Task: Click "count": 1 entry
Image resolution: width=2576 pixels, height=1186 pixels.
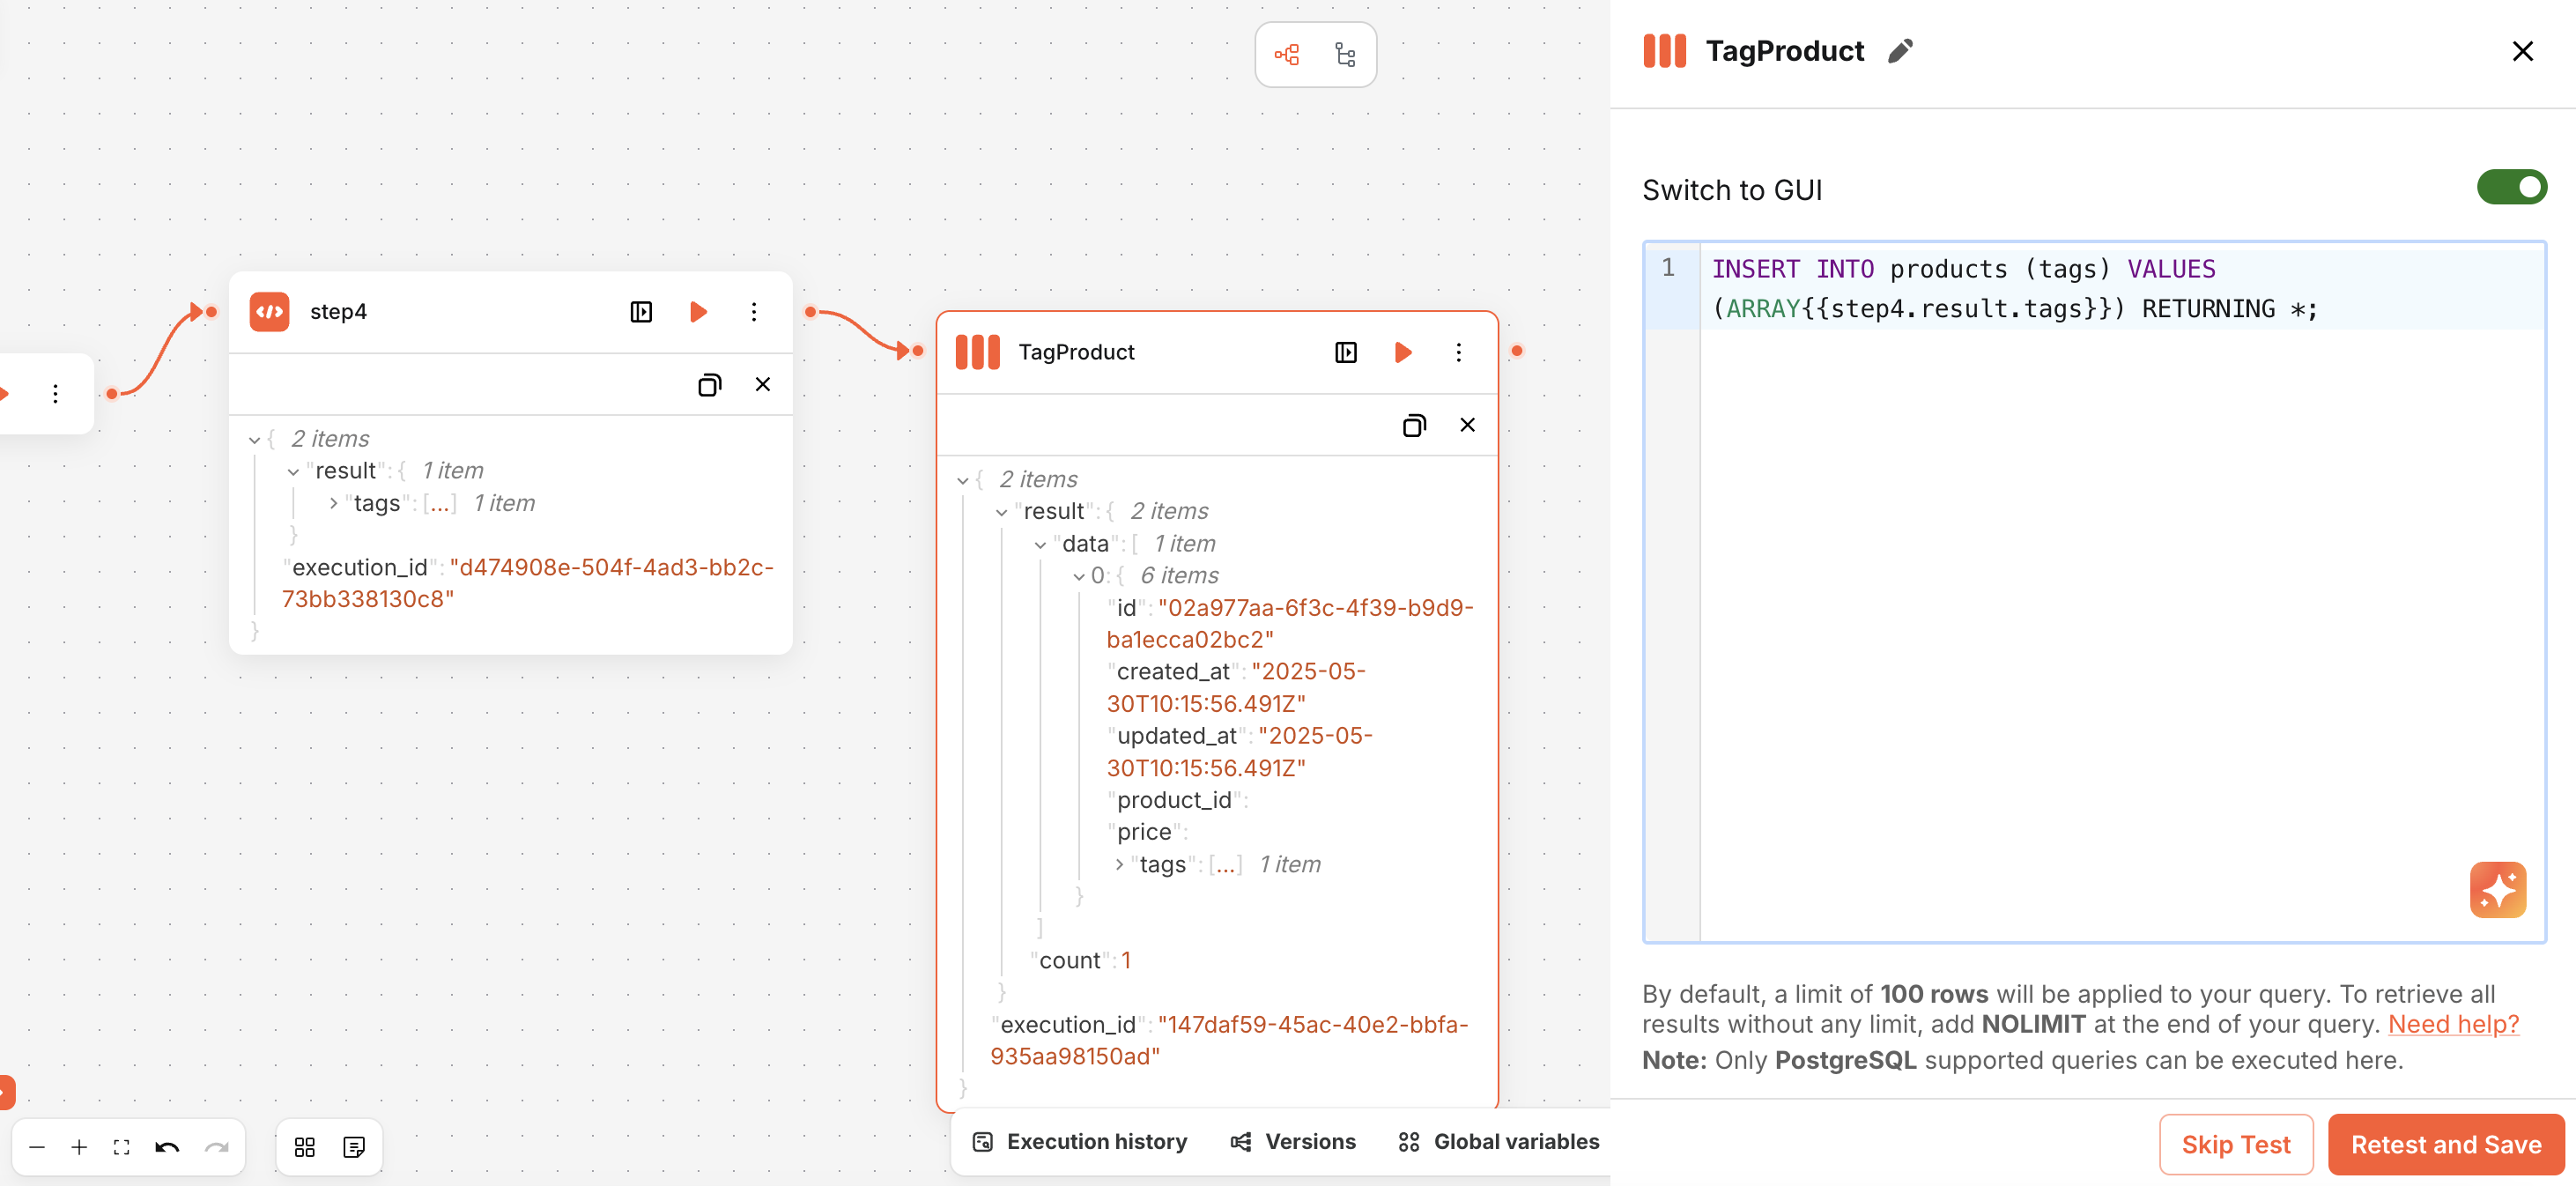Action: coord(1081,961)
